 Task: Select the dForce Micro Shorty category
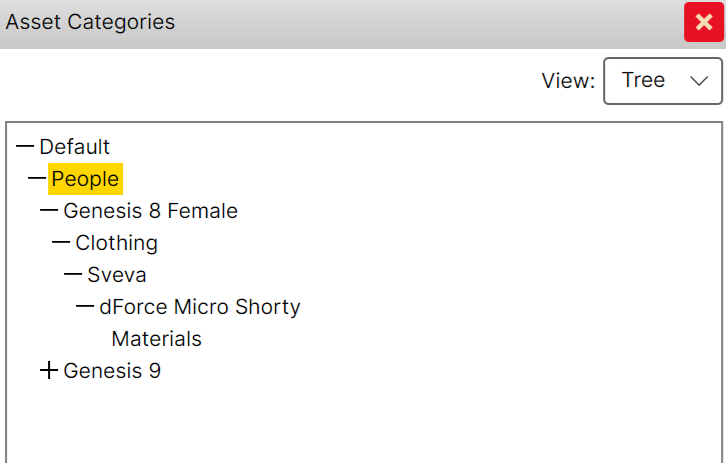200,307
